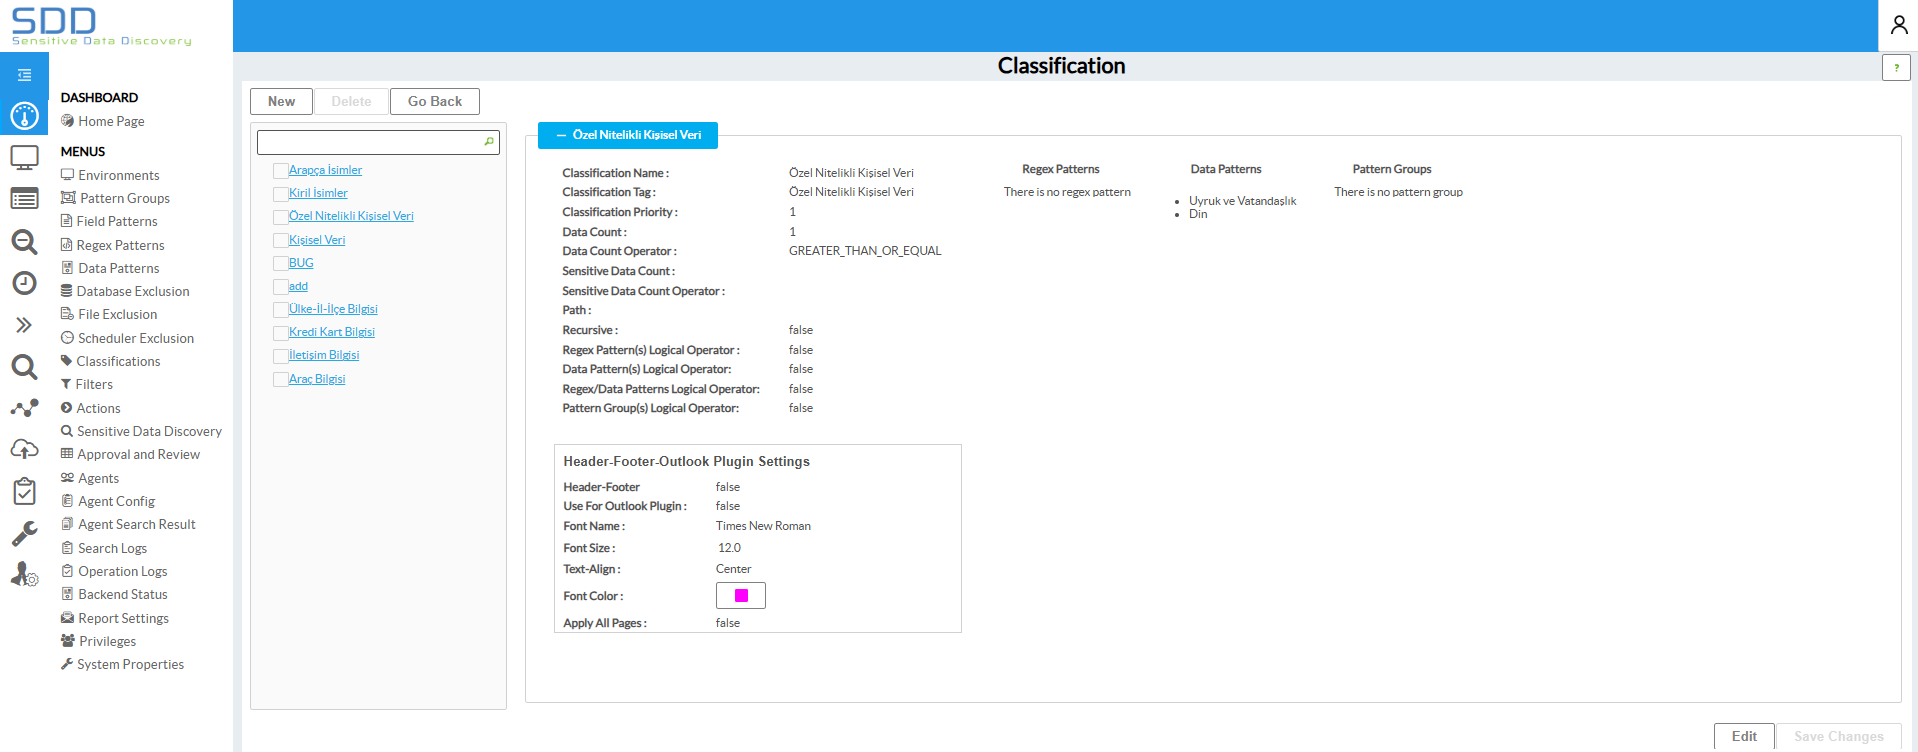
Task: Click the SDD Sensitive Data Discovery logo
Action: [101, 26]
